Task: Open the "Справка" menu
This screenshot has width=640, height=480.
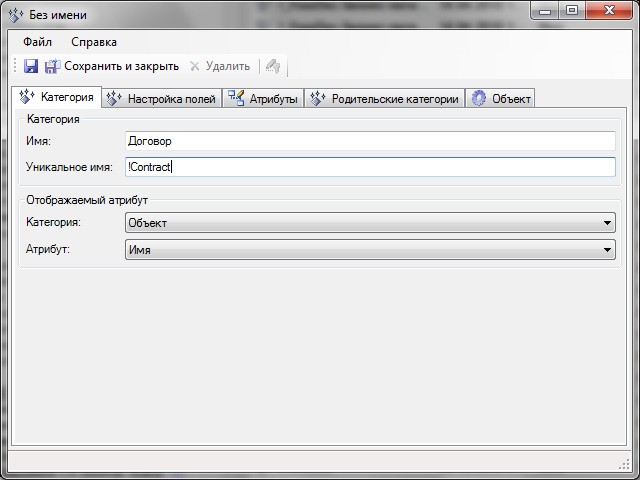Action: tap(94, 42)
